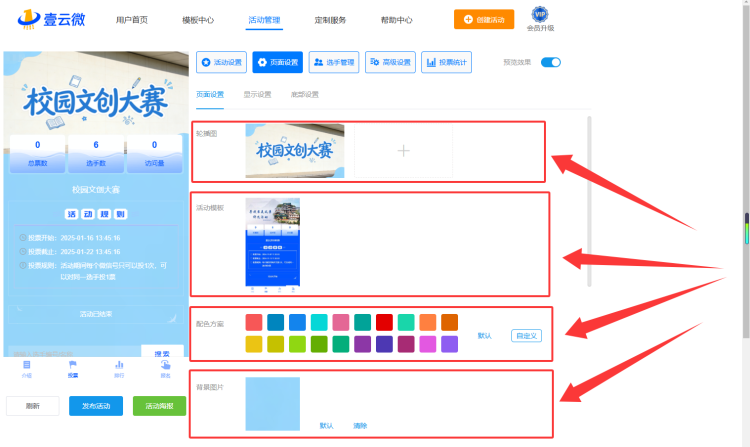Viewport: 750px width, 447px height.
Task: Open 高级设置 gear sliders button
Action: tap(390, 62)
